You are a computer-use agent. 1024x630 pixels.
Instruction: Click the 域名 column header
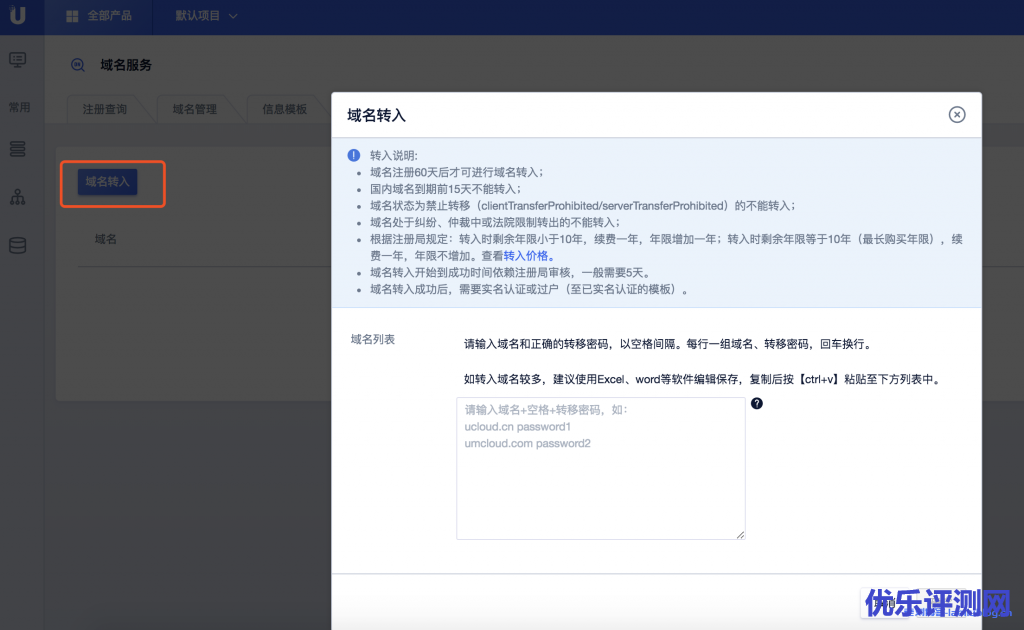click(106, 240)
